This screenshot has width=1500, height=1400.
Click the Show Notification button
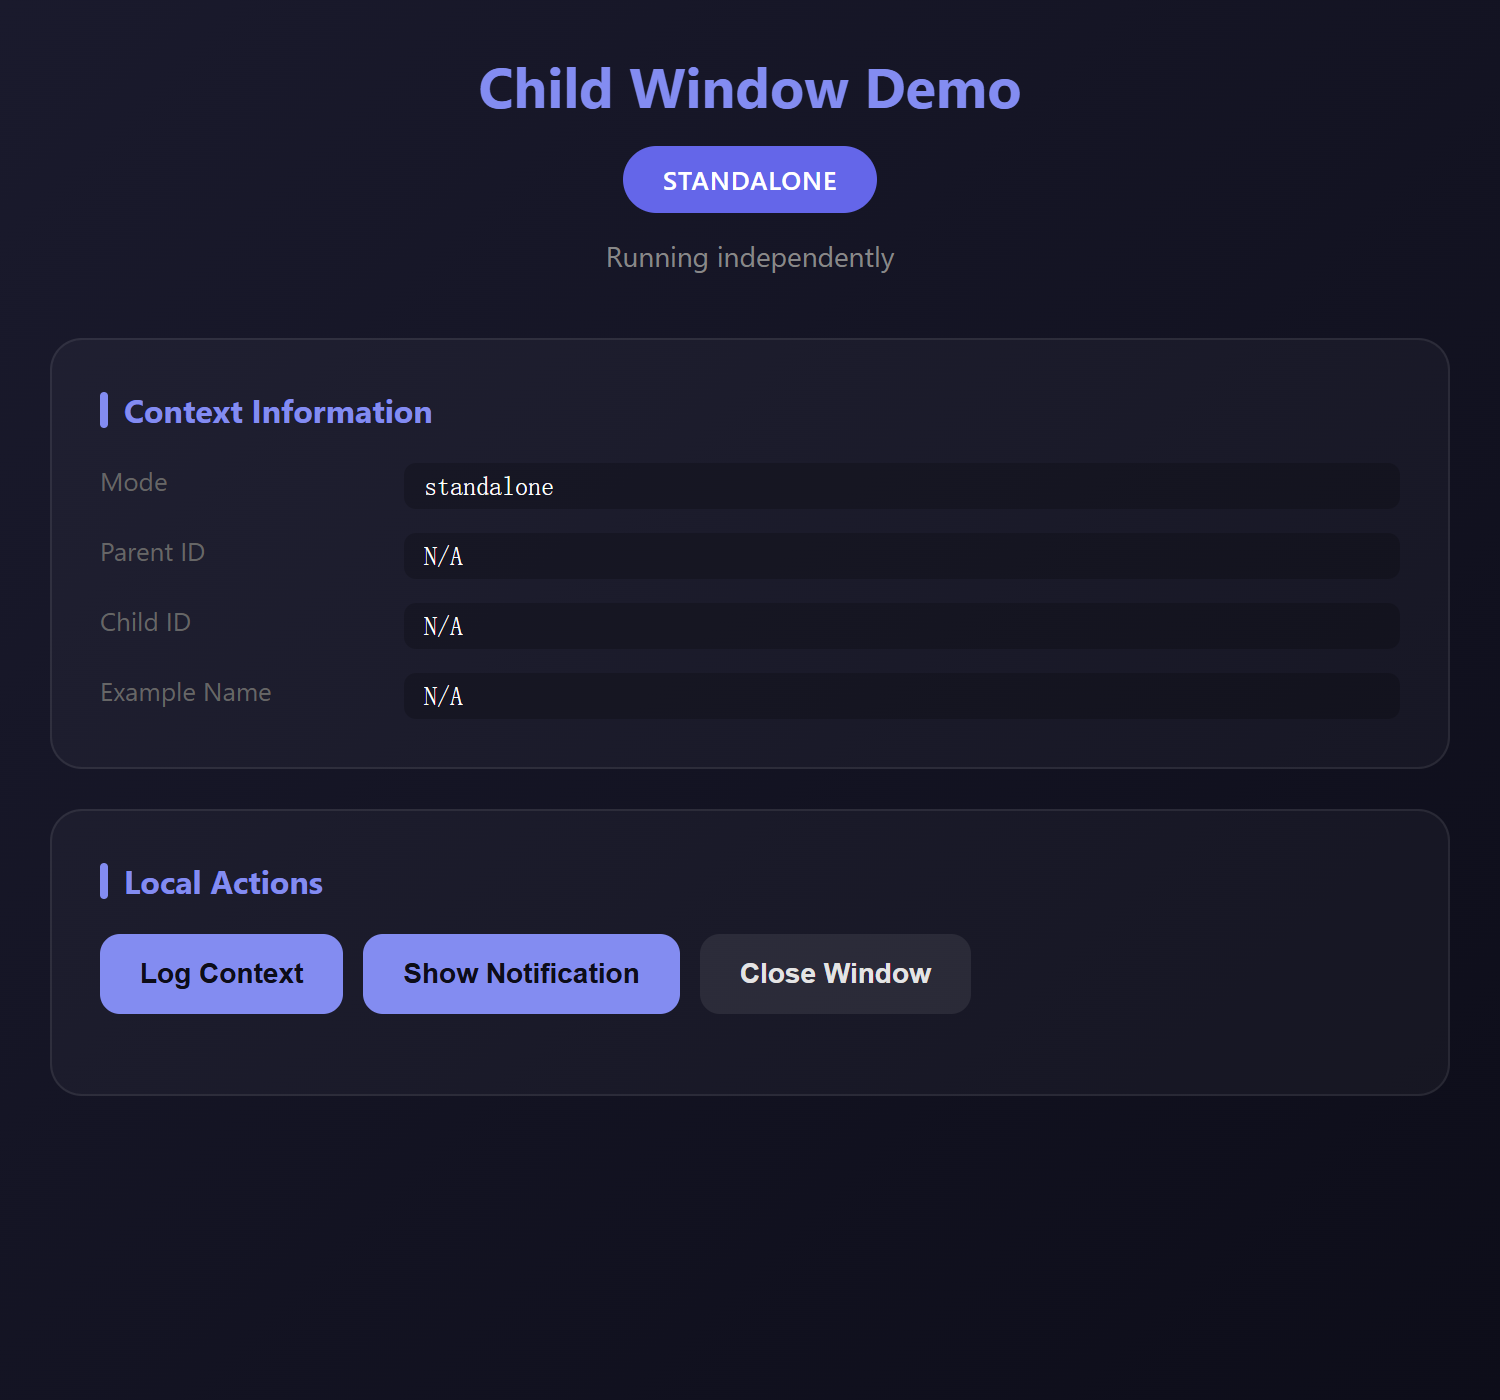click(x=520, y=973)
